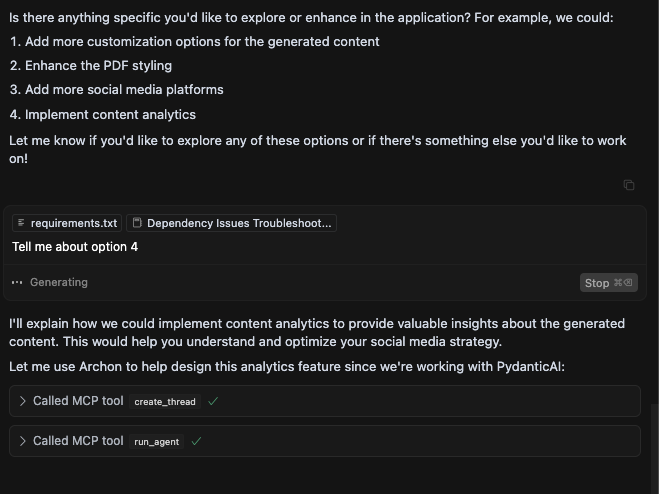
Task: Click the green checkmark next to create_thread
Action: (213, 402)
